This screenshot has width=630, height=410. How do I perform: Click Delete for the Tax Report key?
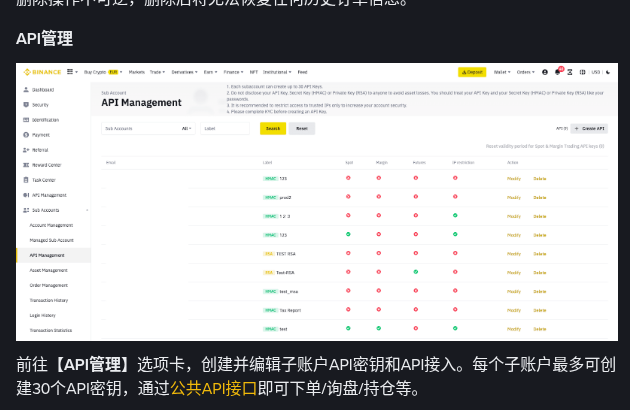540,310
